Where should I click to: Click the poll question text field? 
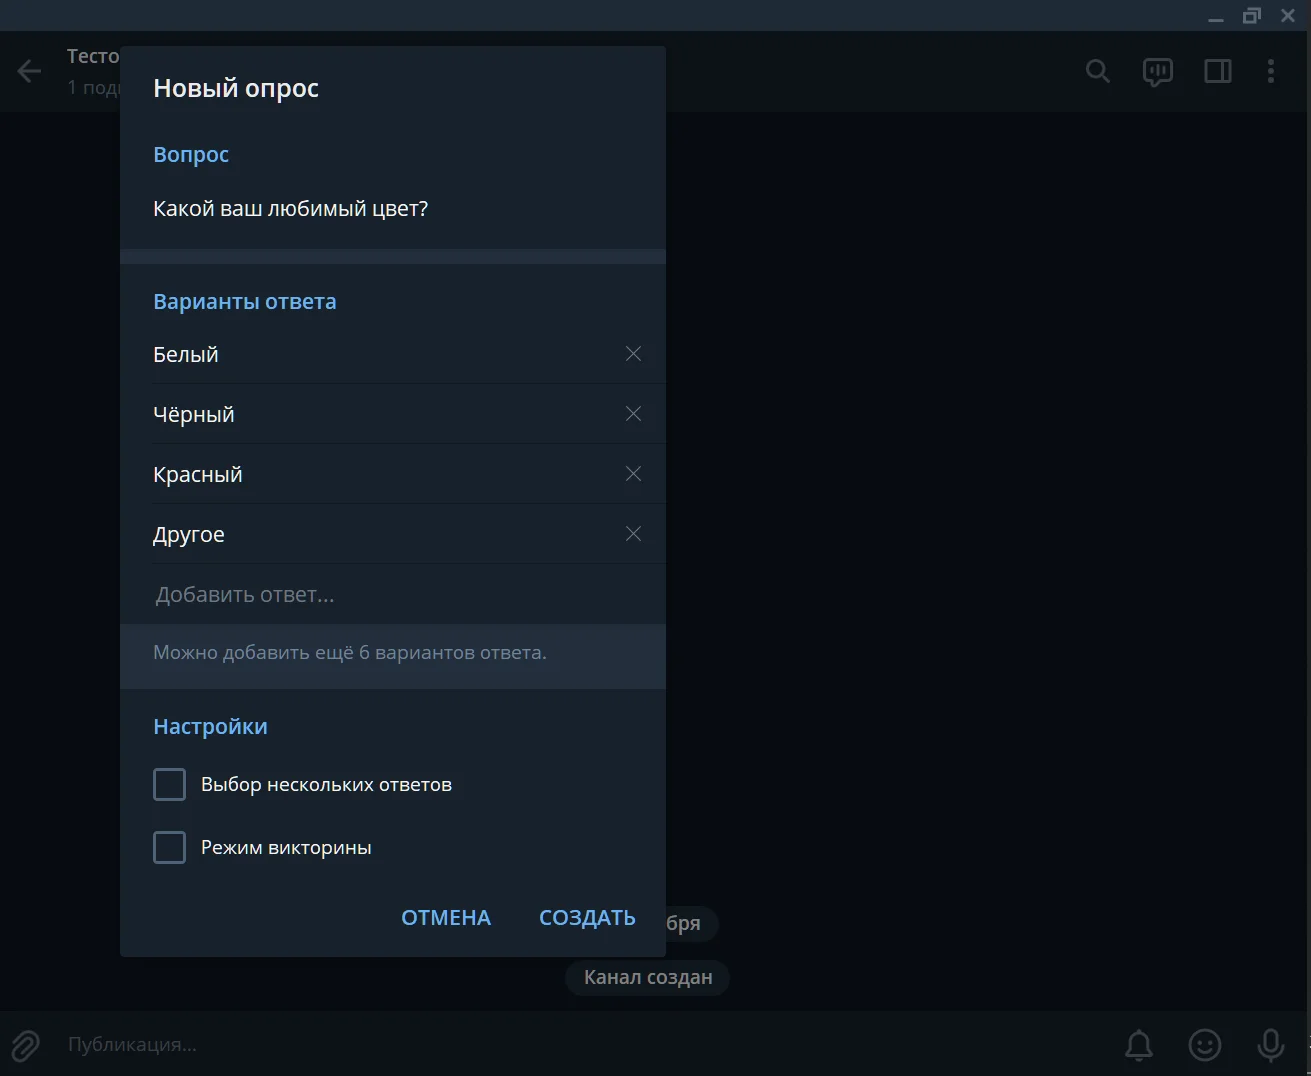[x=390, y=209]
